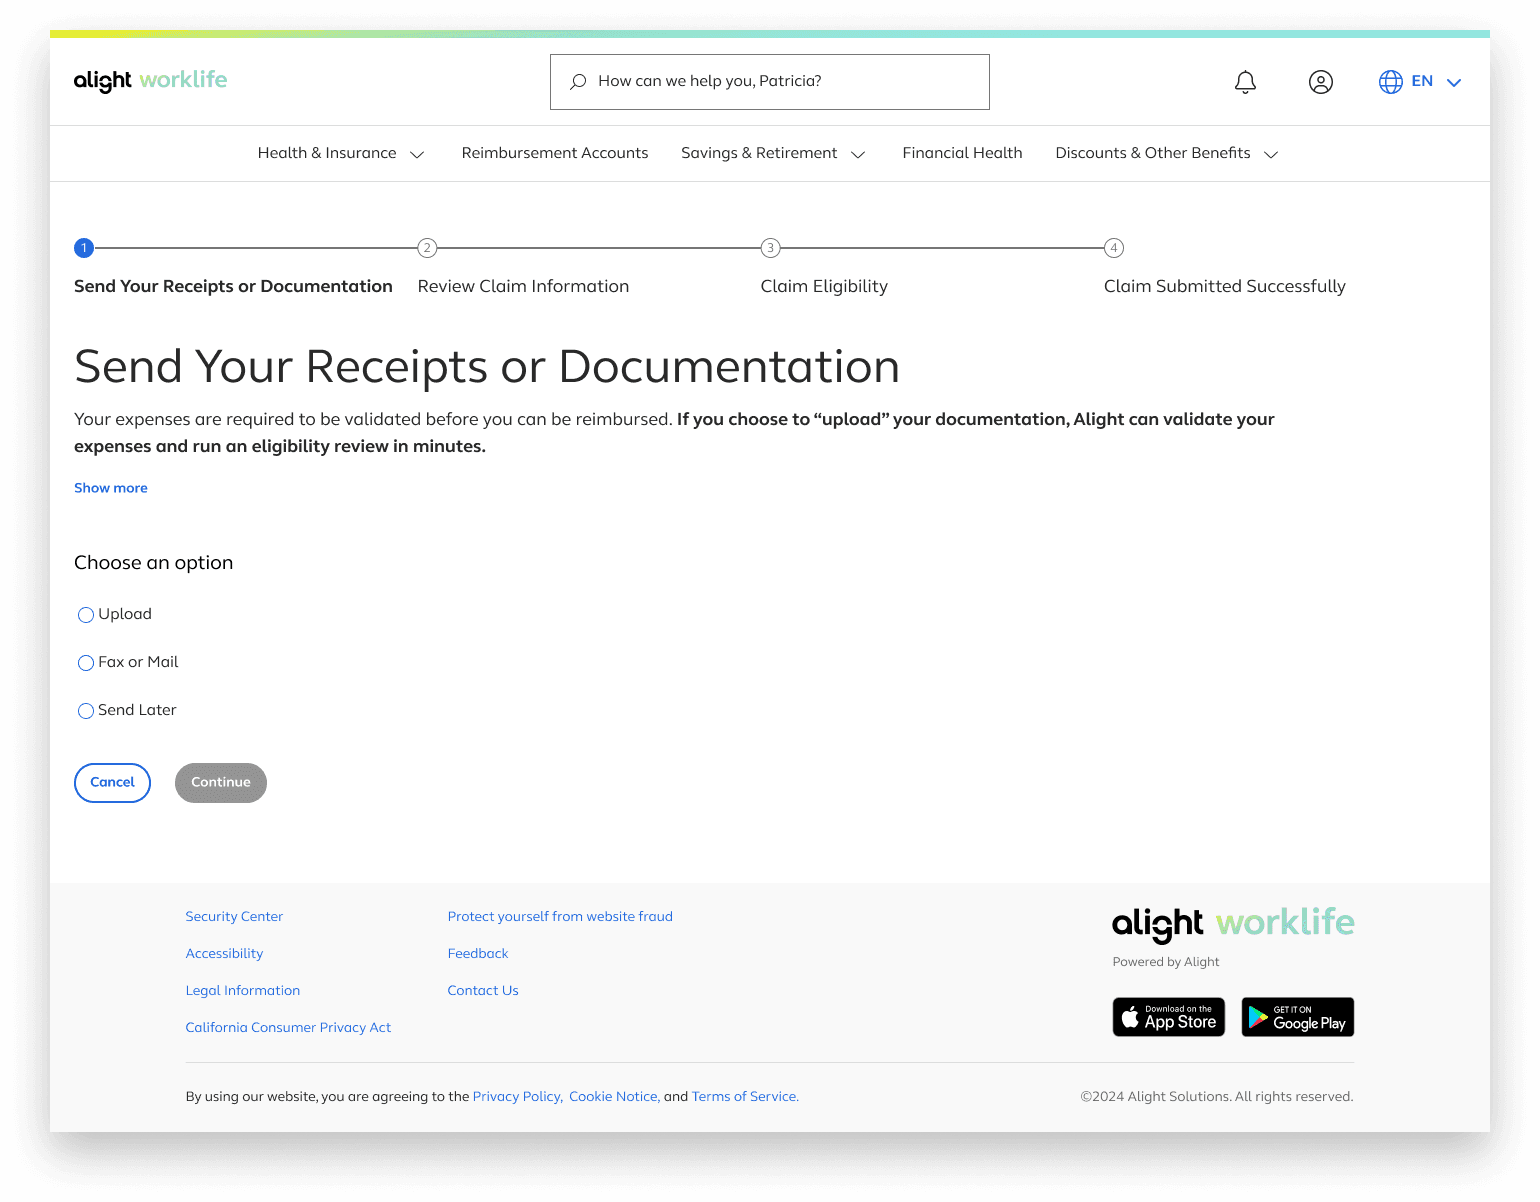Open the Accessibility link

point(224,953)
